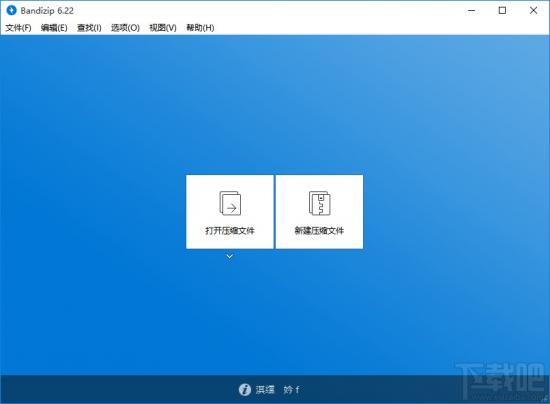Click the new archive zipper icon

320,203
